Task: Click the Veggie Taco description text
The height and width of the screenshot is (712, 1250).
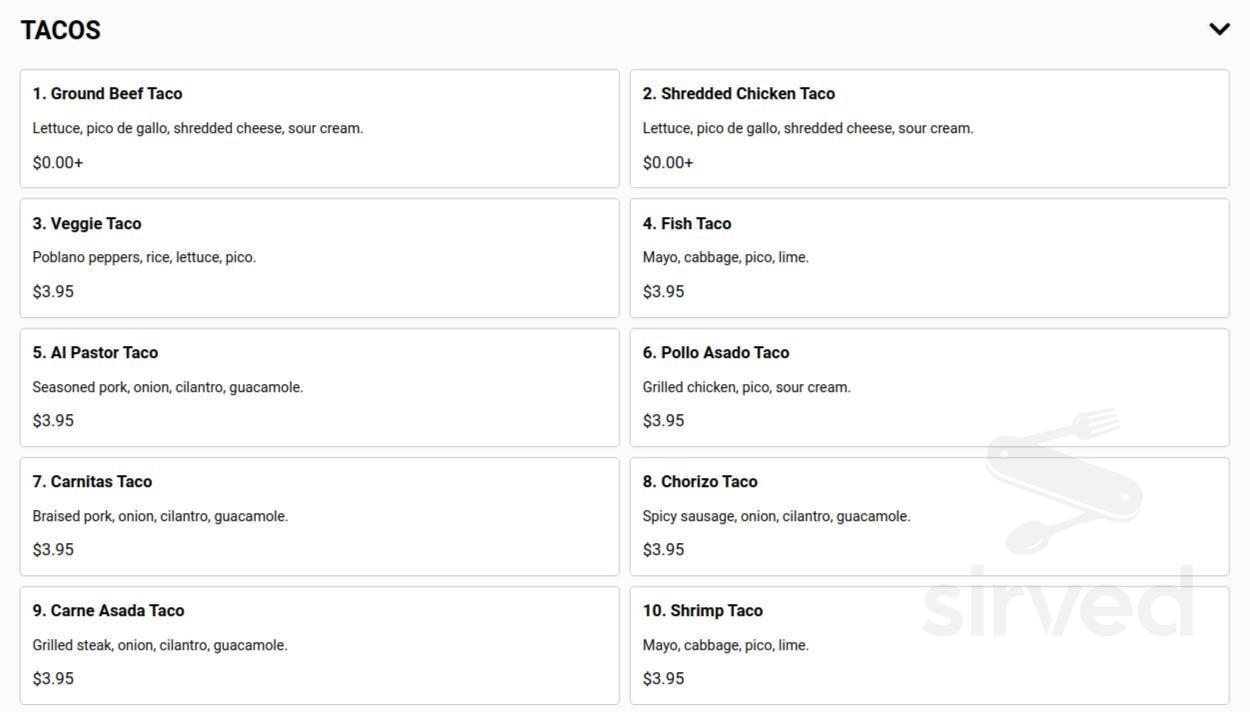Action: pos(144,256)
